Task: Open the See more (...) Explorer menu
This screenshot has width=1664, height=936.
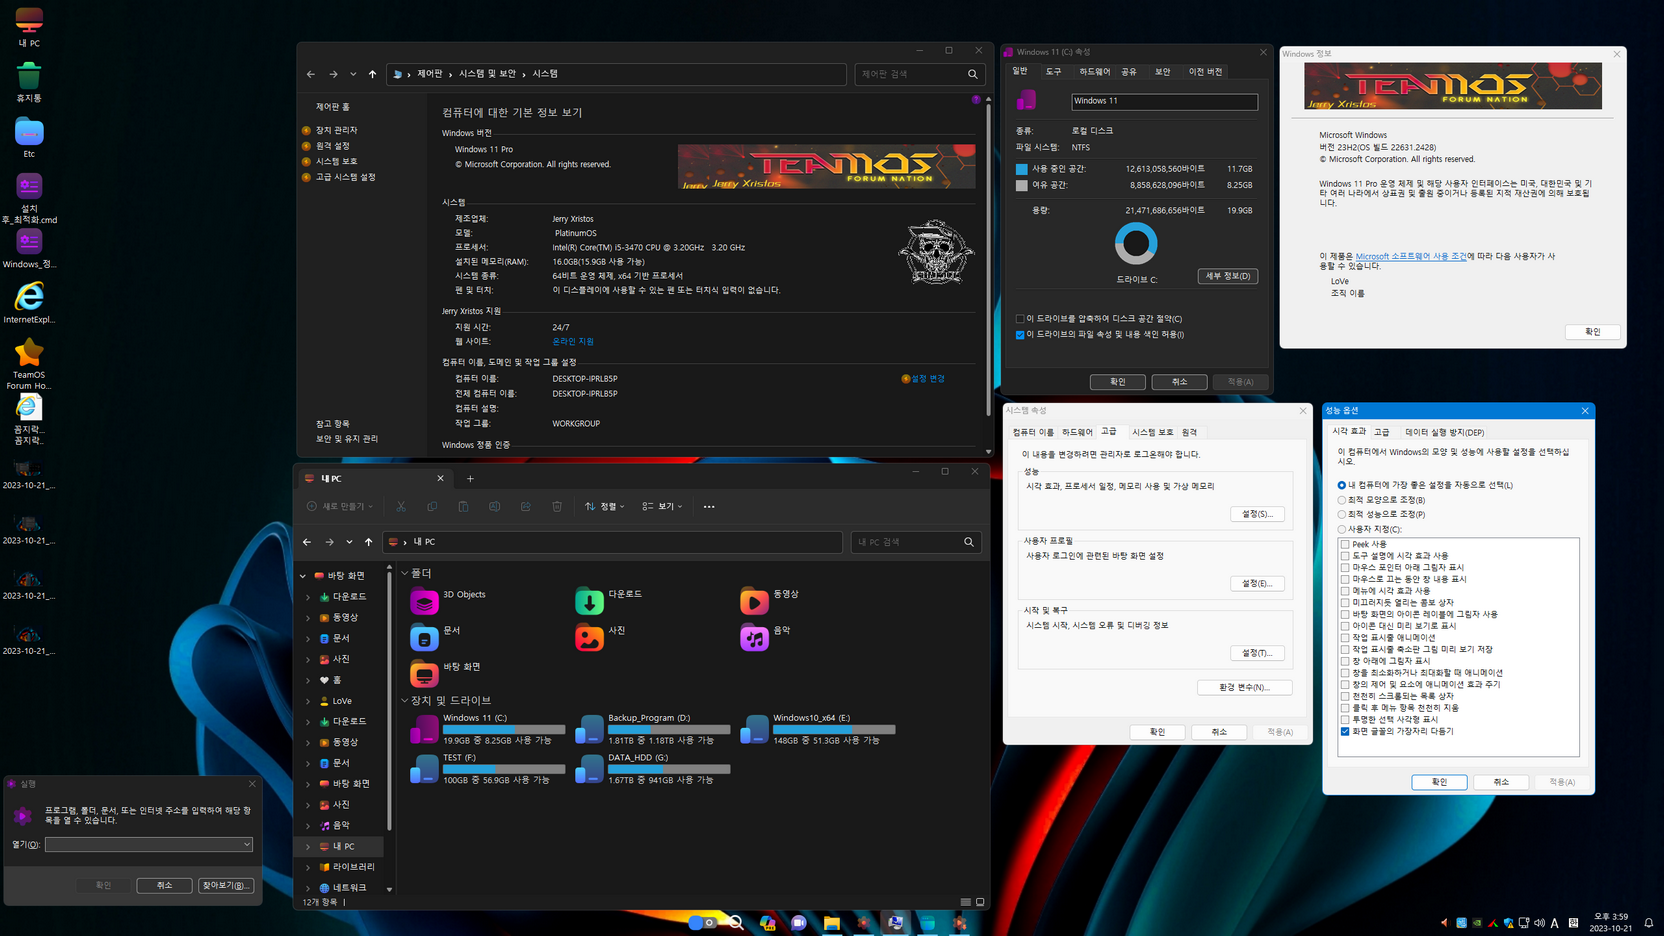Action: point(709,506)
